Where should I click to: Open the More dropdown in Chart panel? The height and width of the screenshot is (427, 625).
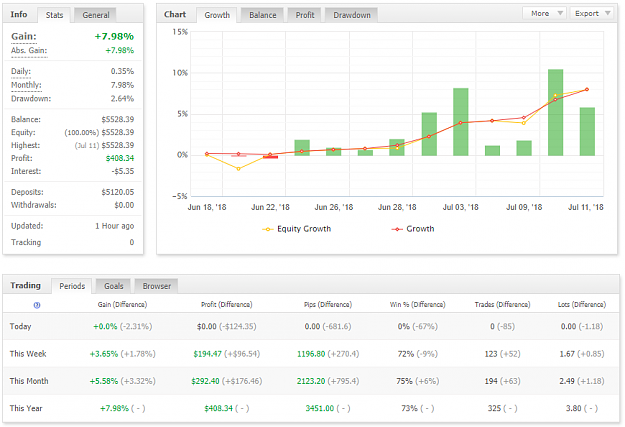click(x=544, y=14)
